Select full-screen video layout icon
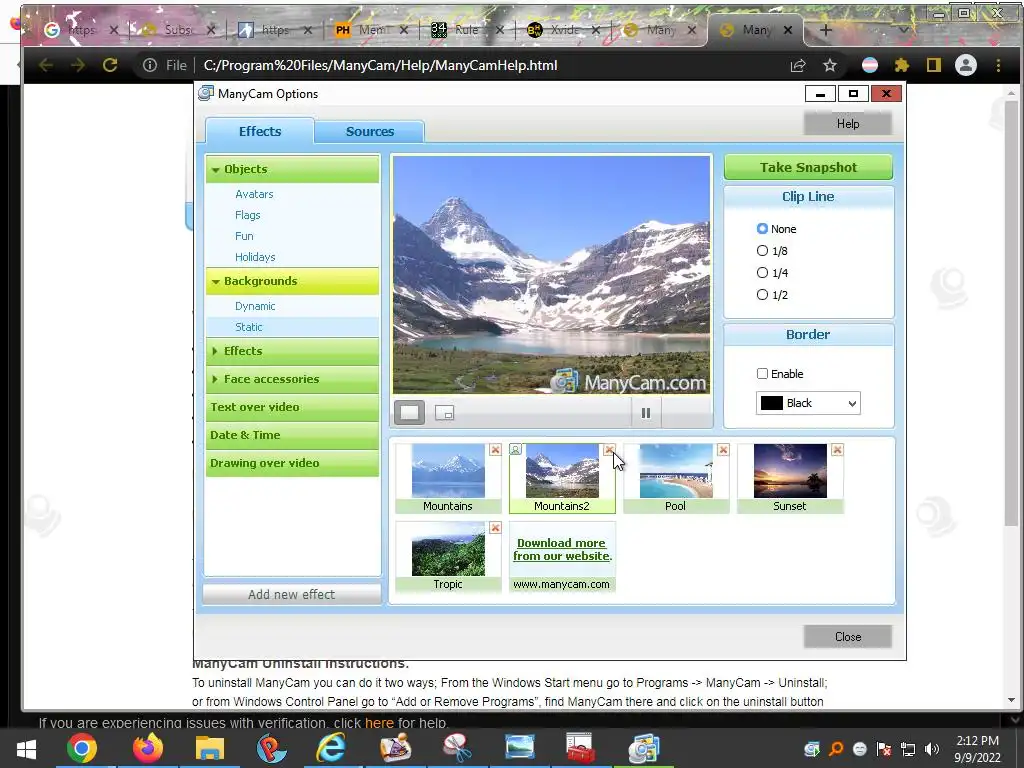1024x768 pixels. click(409, 413)
